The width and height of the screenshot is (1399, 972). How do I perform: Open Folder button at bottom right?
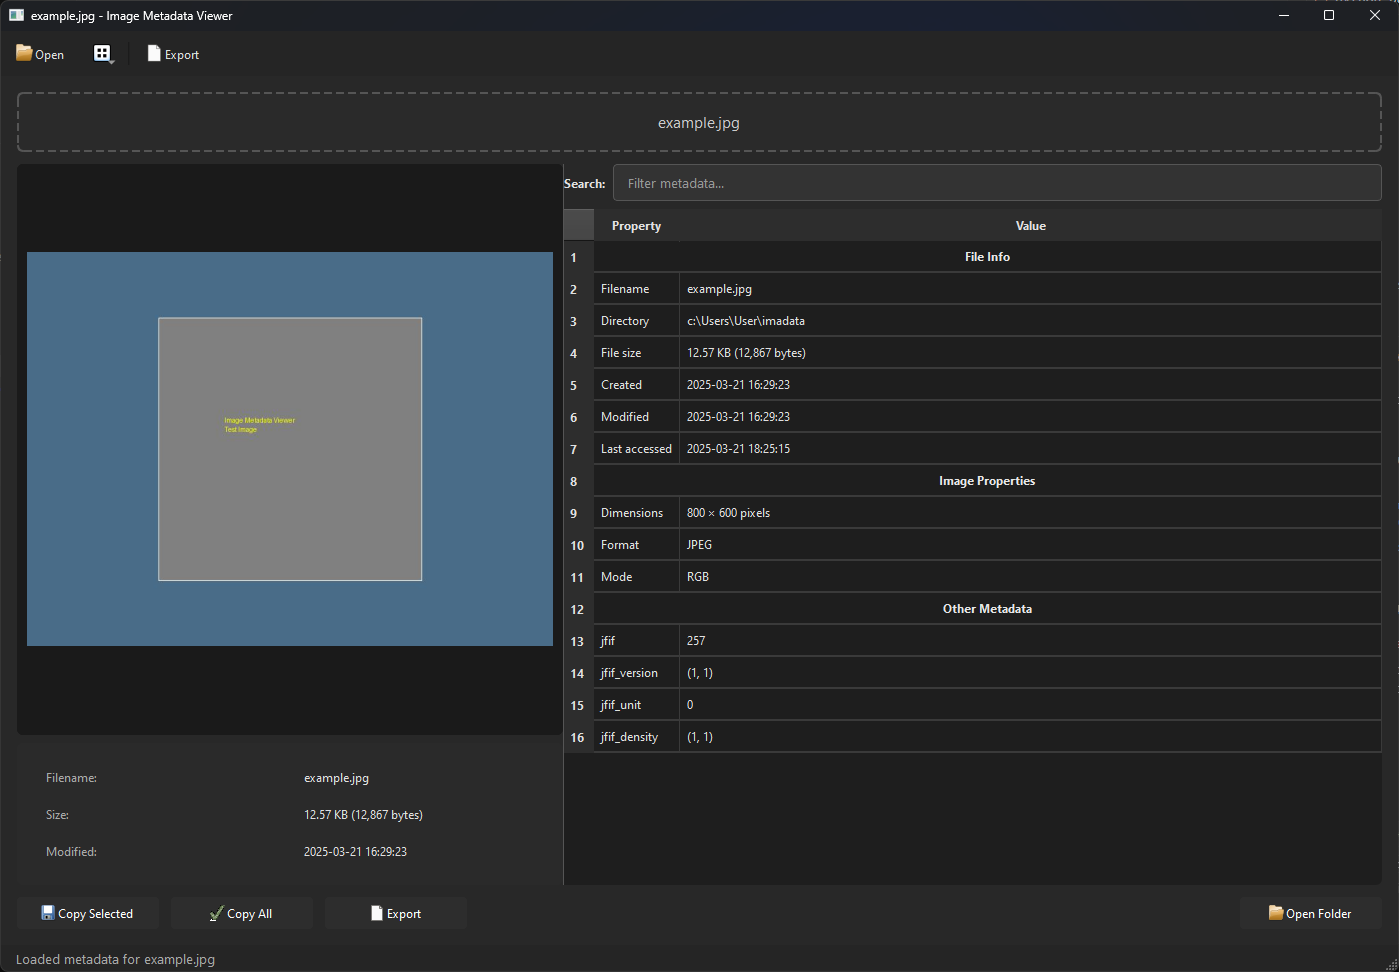(x=1310, y=913)
